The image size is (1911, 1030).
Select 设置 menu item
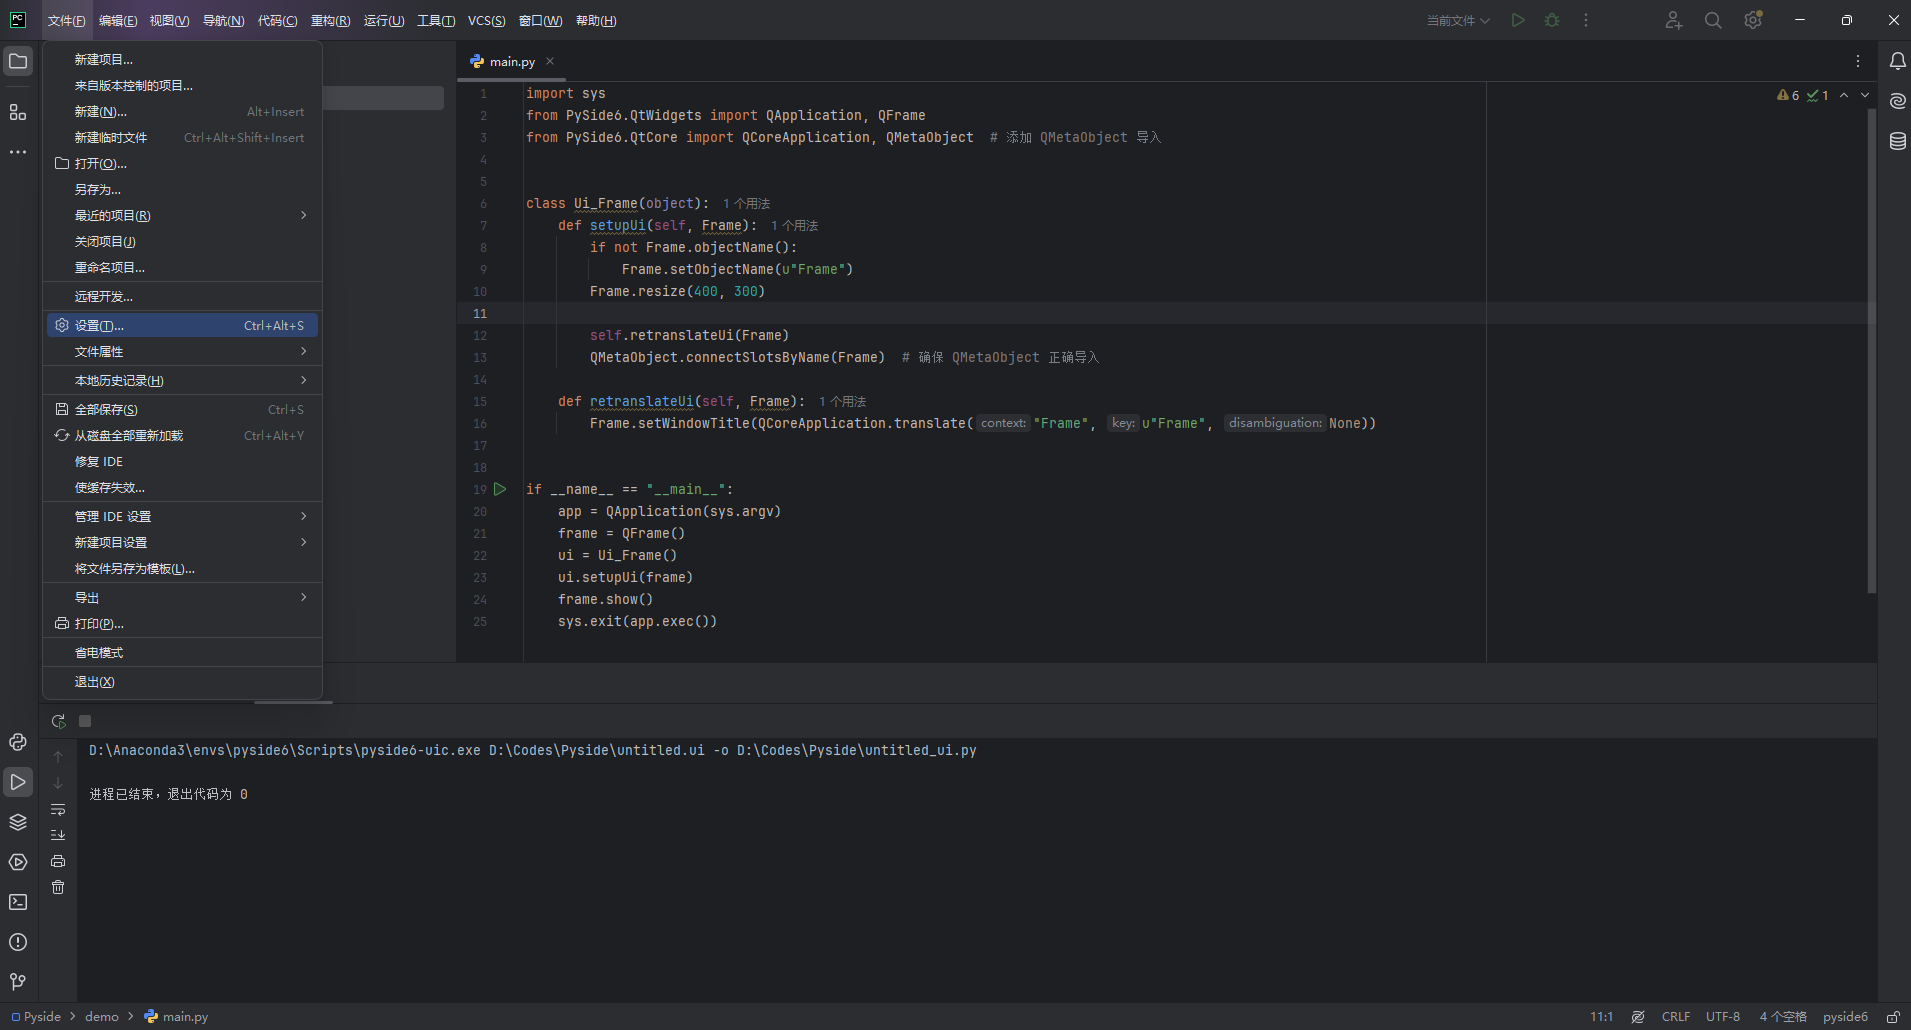pyautogui.click(x=182, y=325)
